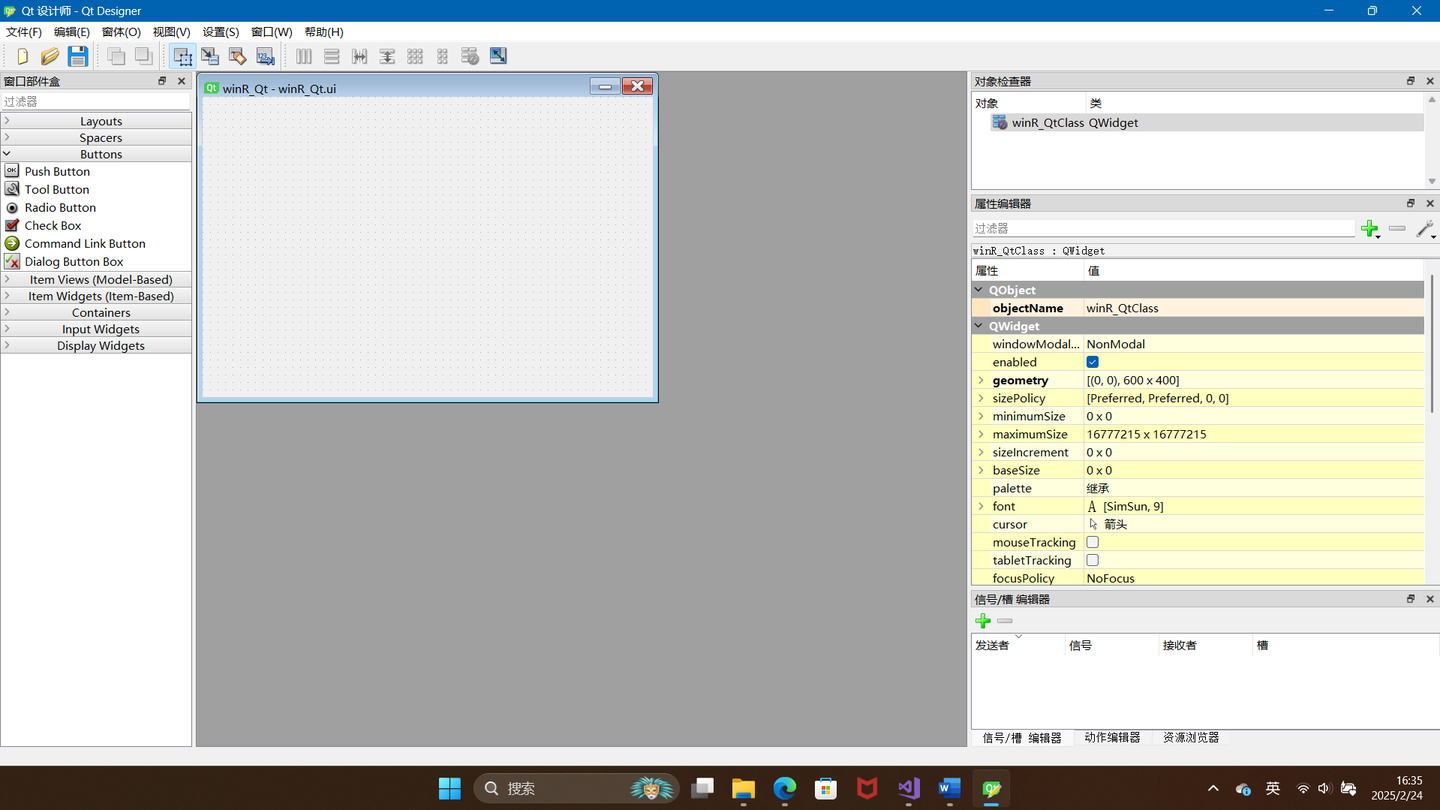Uncheck the enabled property checkbox
The width and height of the screenshot is (1440, 810).
1092,361
